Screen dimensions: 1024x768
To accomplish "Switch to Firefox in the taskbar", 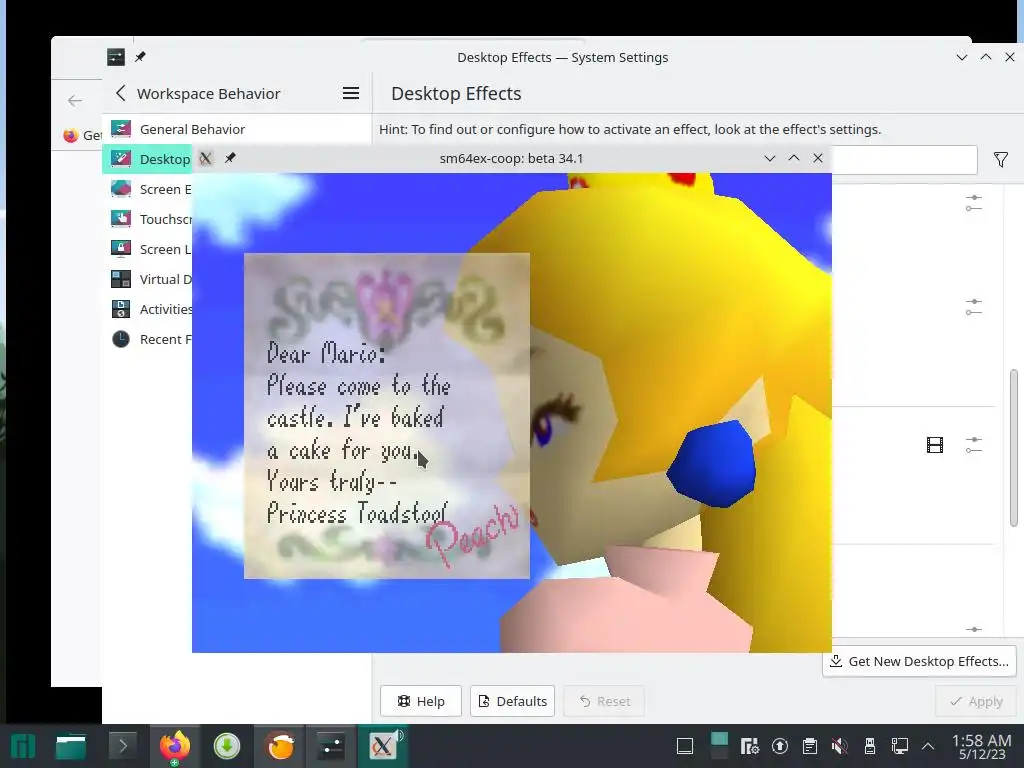I will [x=175, y=746].
